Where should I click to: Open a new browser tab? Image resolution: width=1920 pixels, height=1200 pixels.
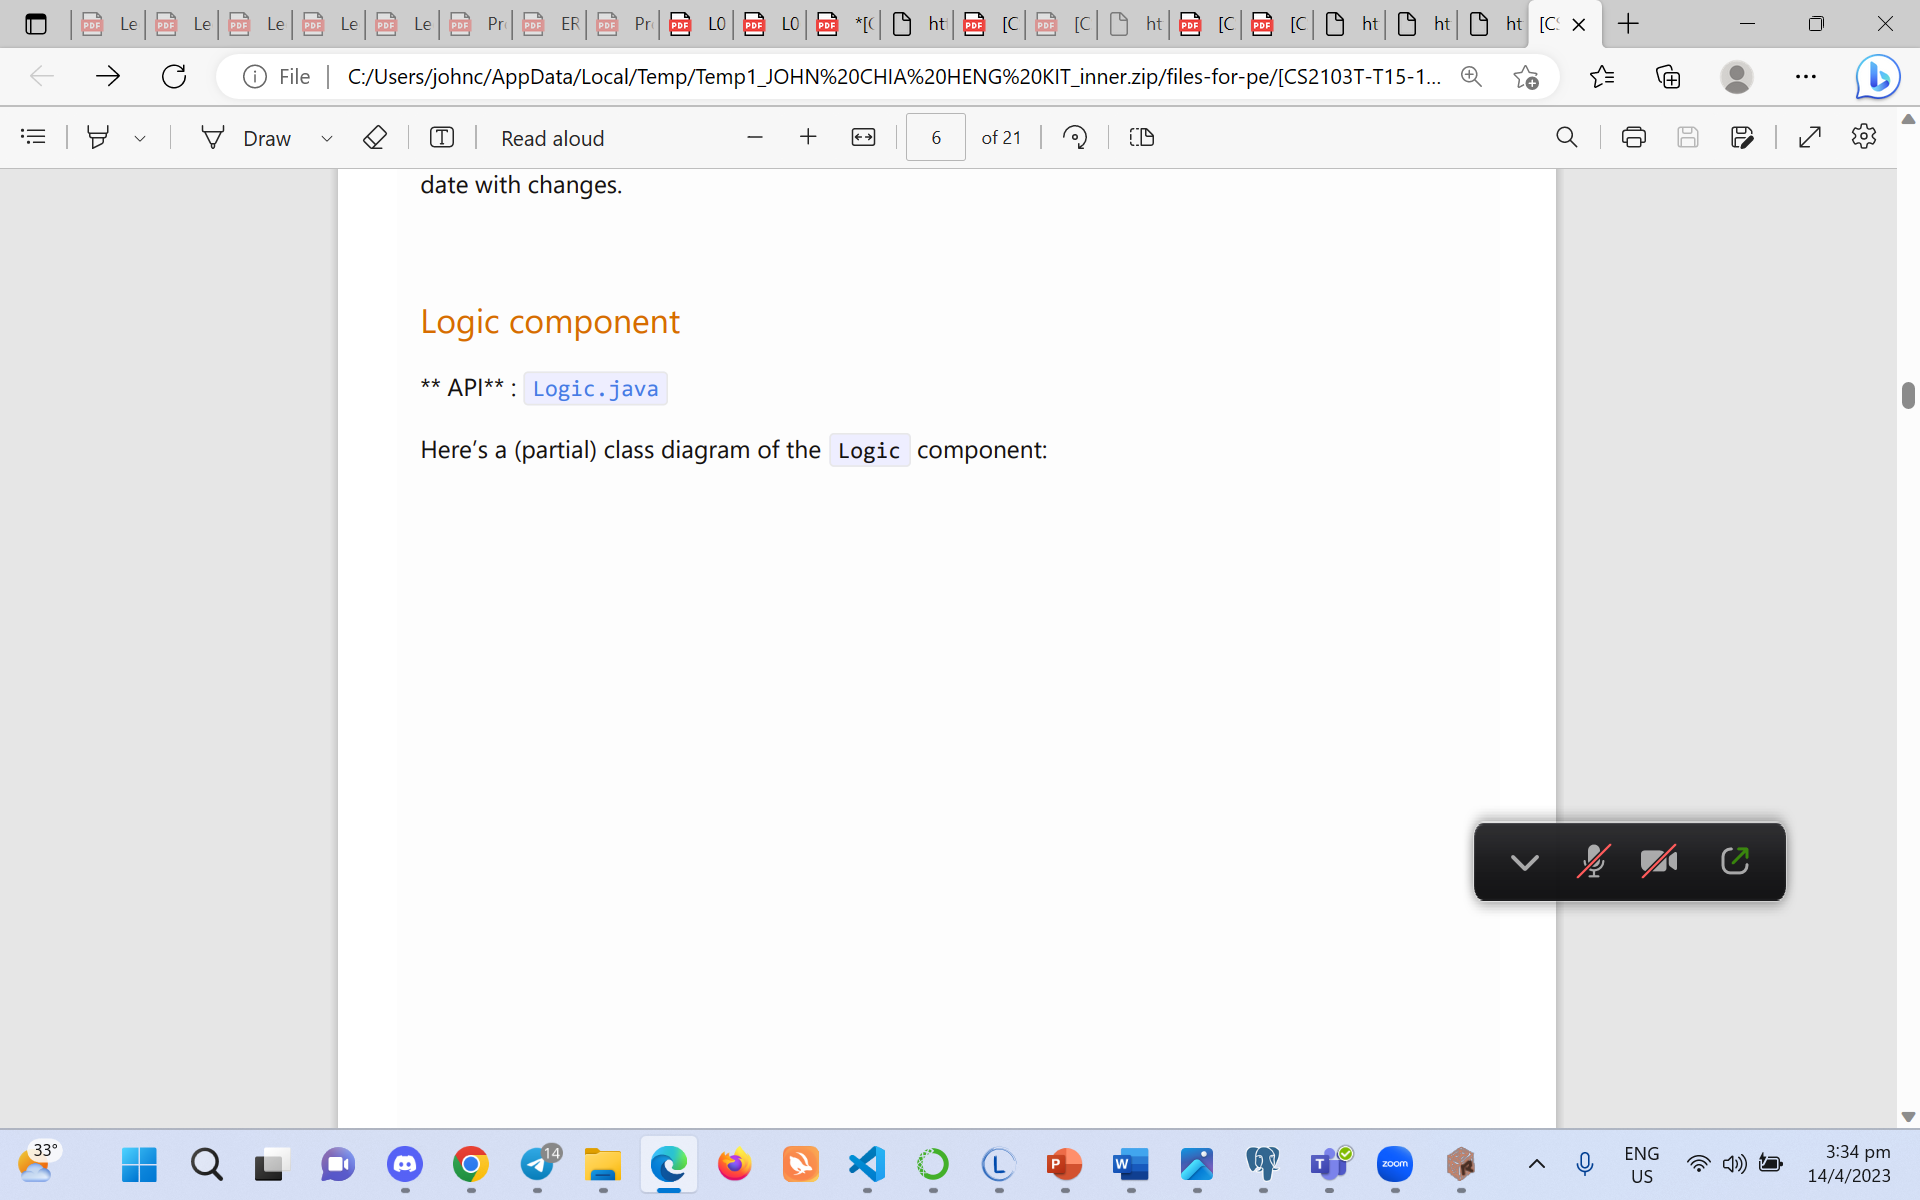pos(1628,24)
